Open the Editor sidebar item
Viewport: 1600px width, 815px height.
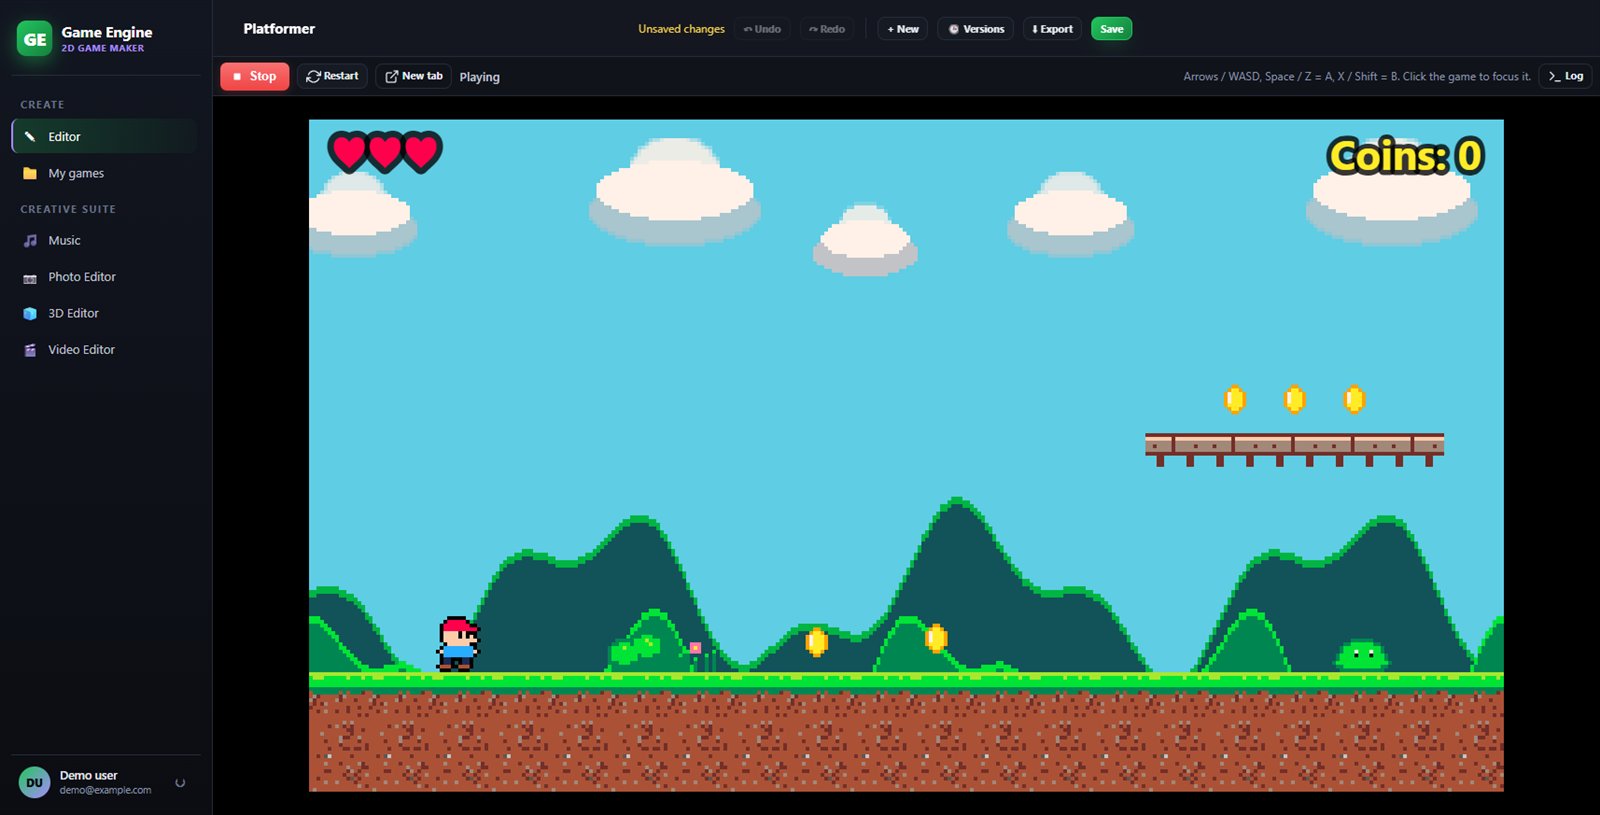point(105,136)
